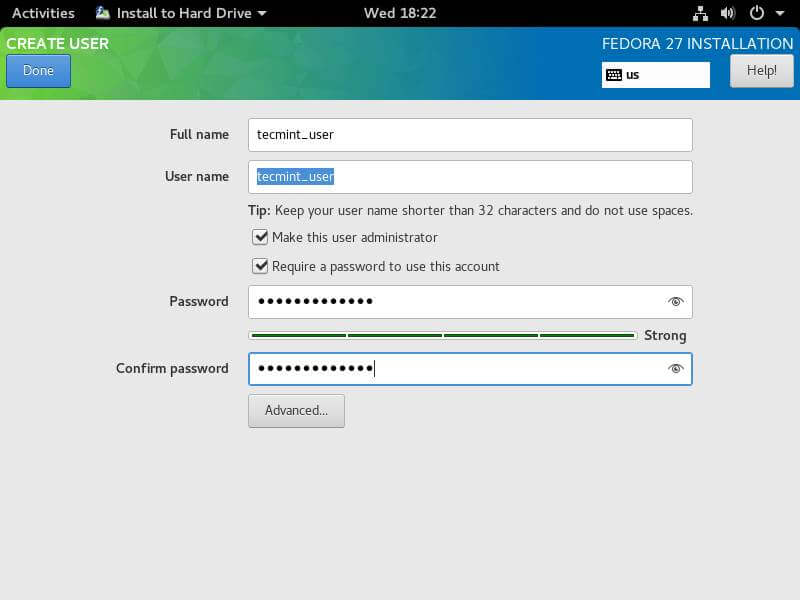Click the keyboard layout icon beside 'us'
This screenshot has height=600, width=800.
coord(614,75)
